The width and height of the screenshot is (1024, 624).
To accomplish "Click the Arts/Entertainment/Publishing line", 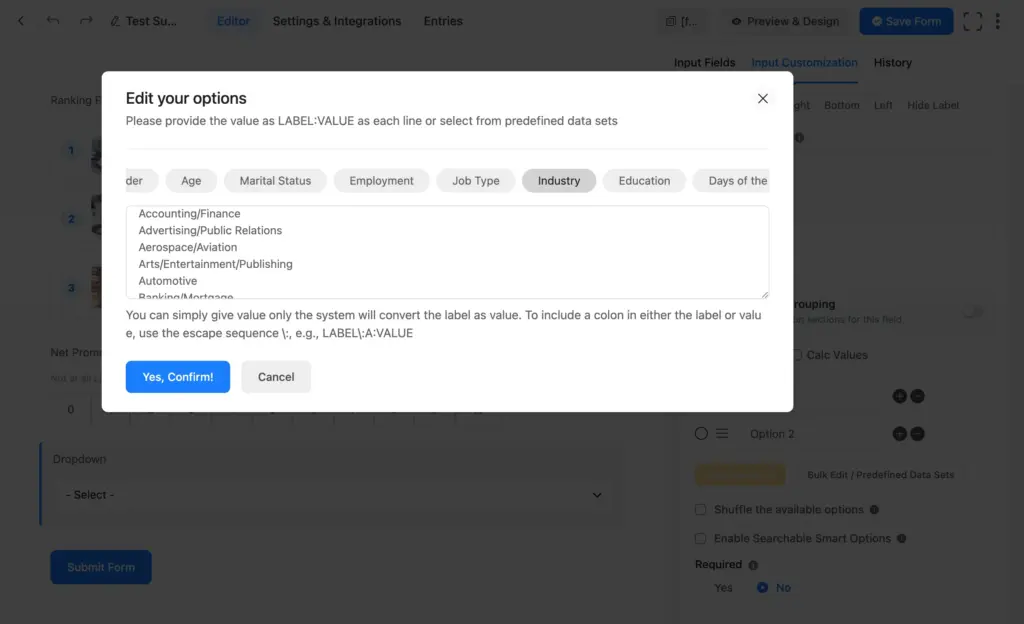I will pos(216,264).
